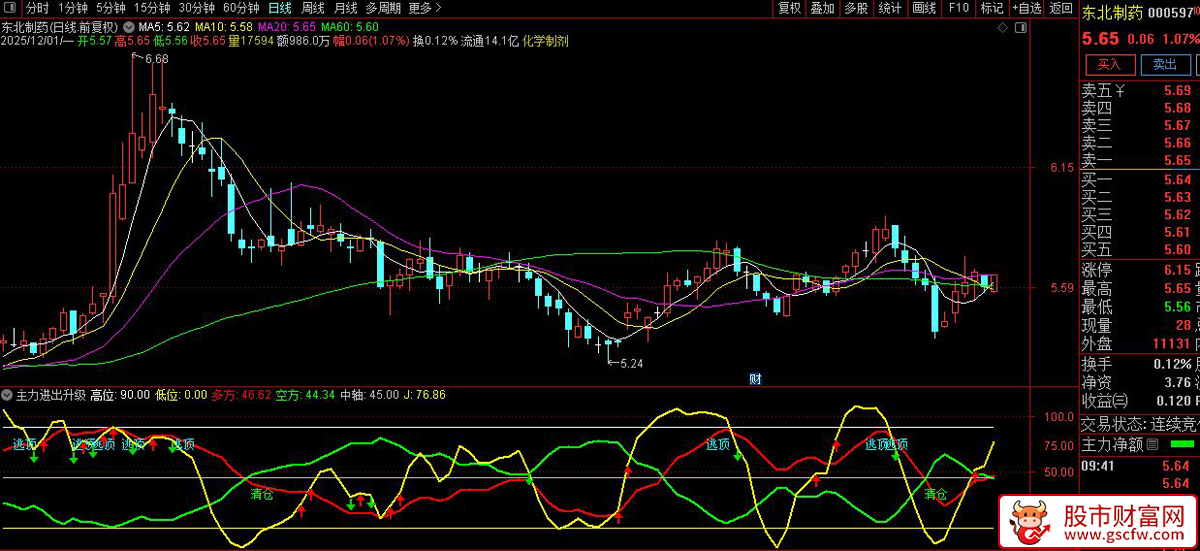Click the blue 财 marker on the chart

755,378
